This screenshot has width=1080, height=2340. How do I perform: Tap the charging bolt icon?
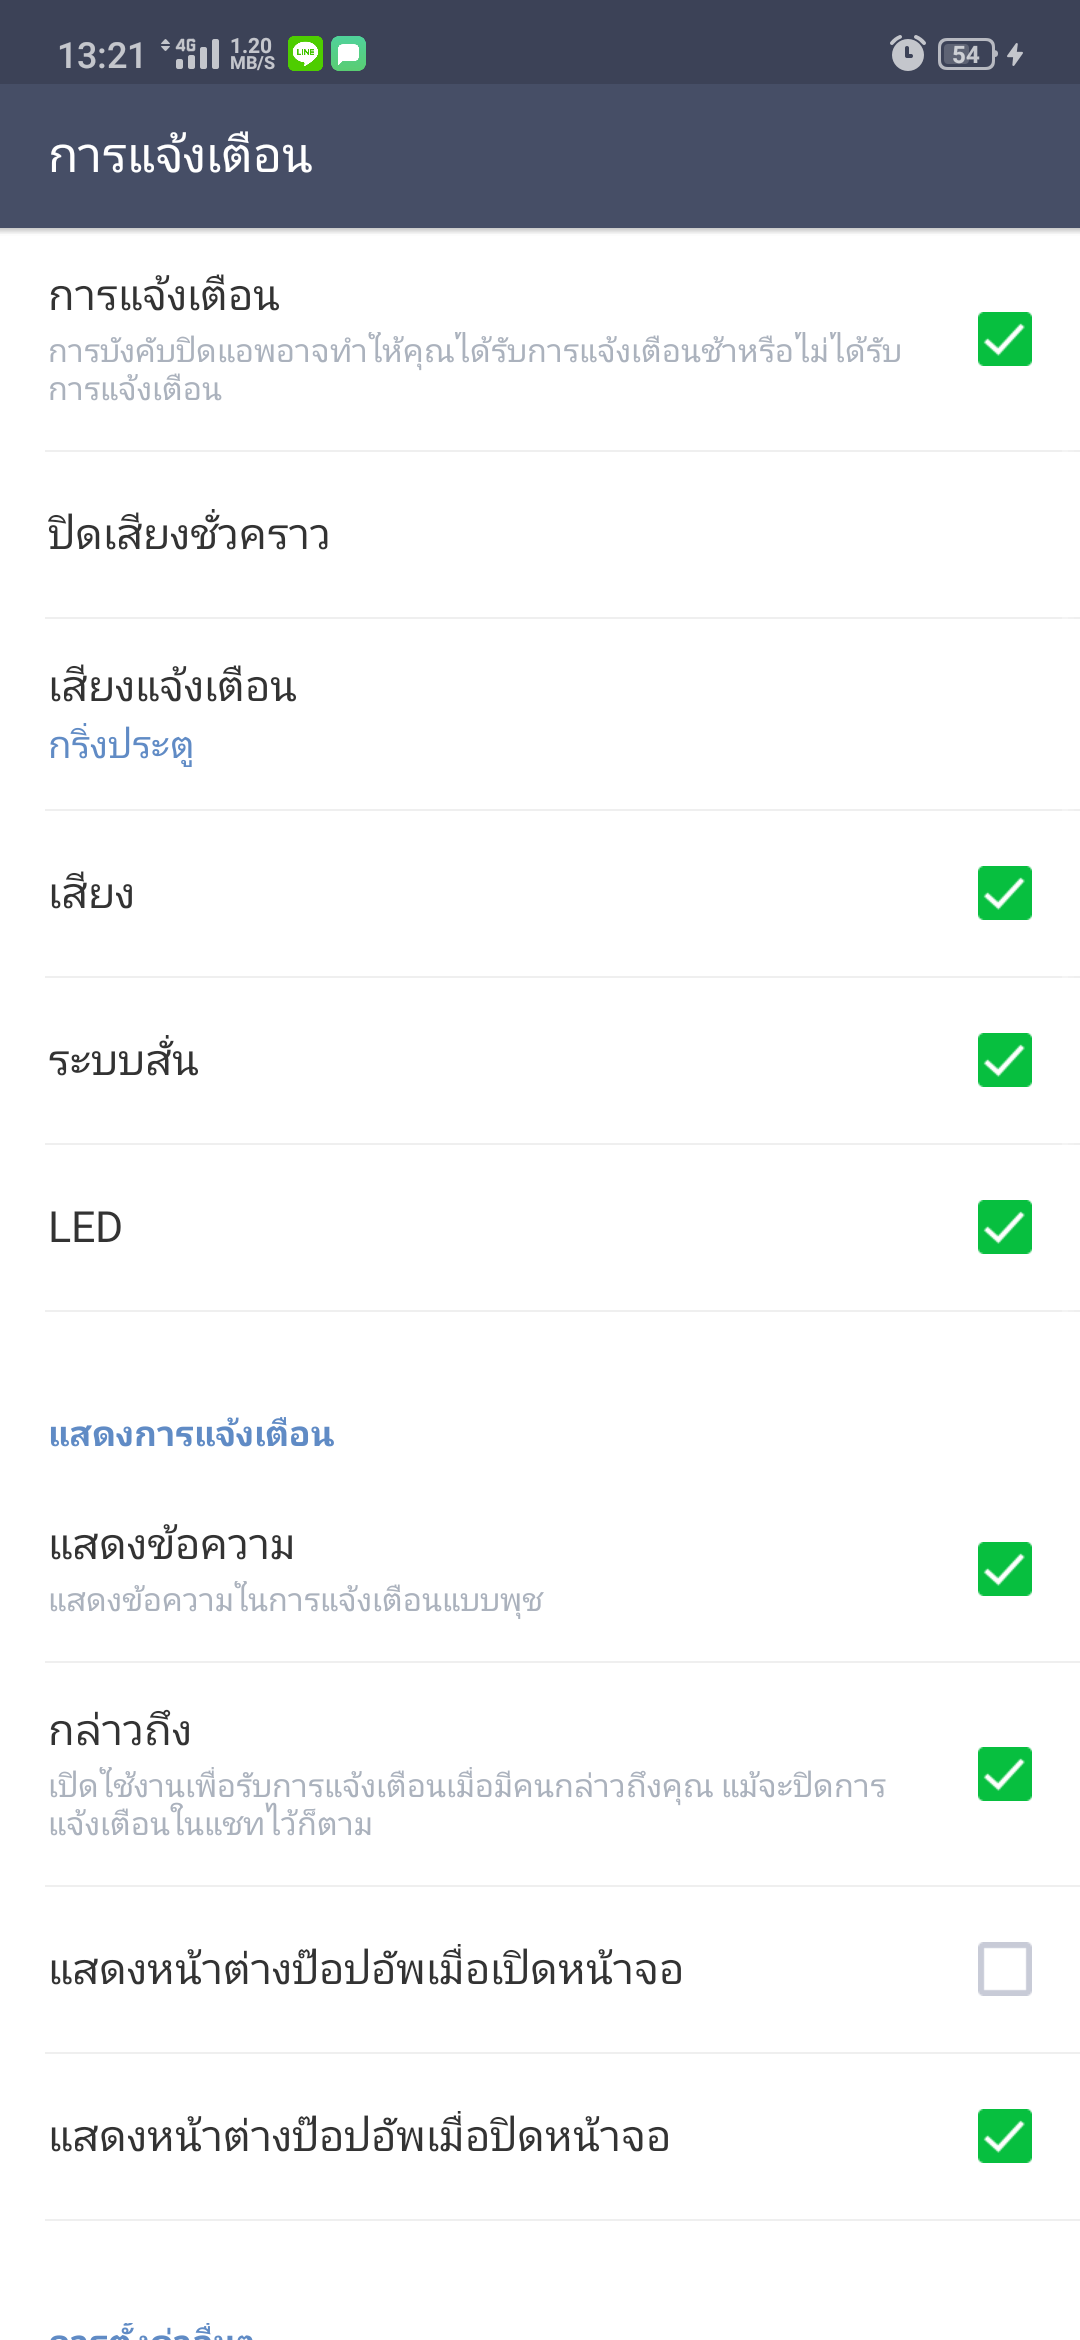tap(1016, 54)
